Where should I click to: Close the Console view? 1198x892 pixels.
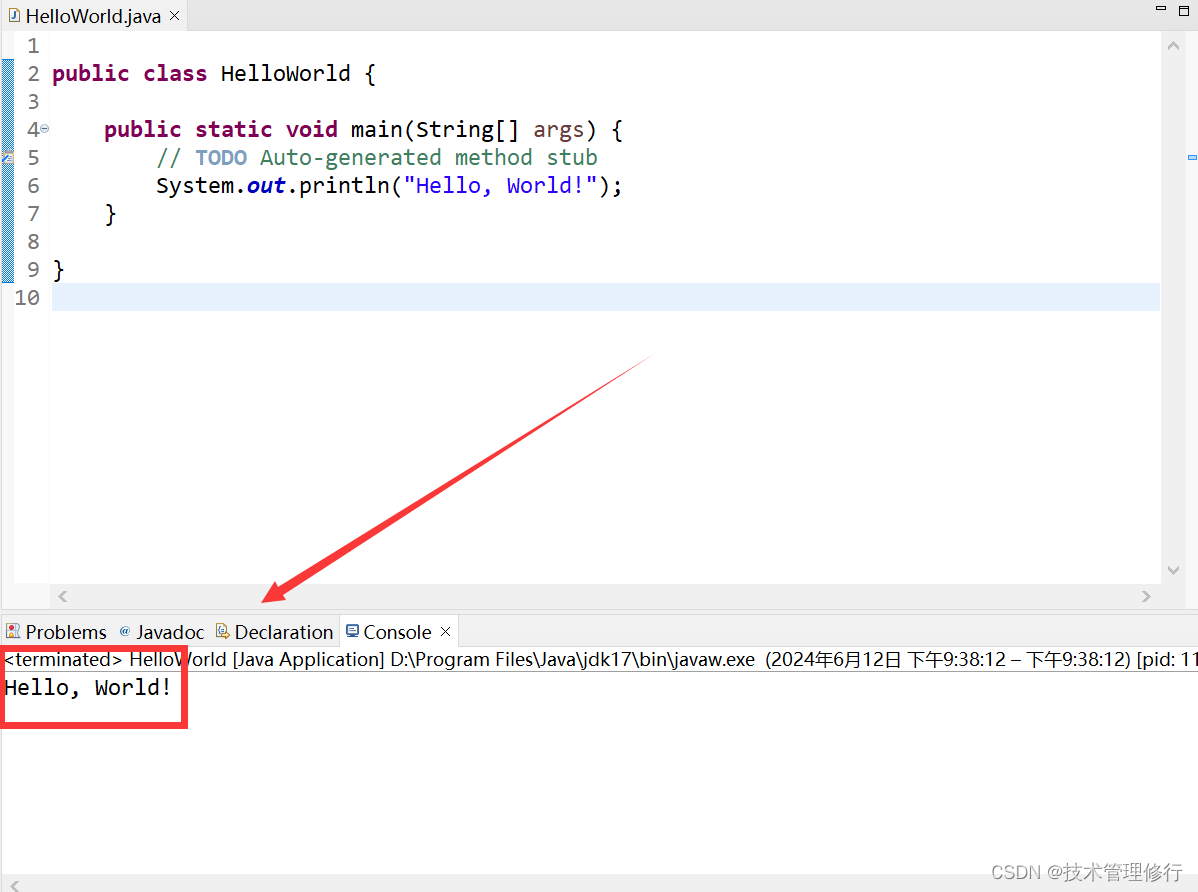coord(445,631)
